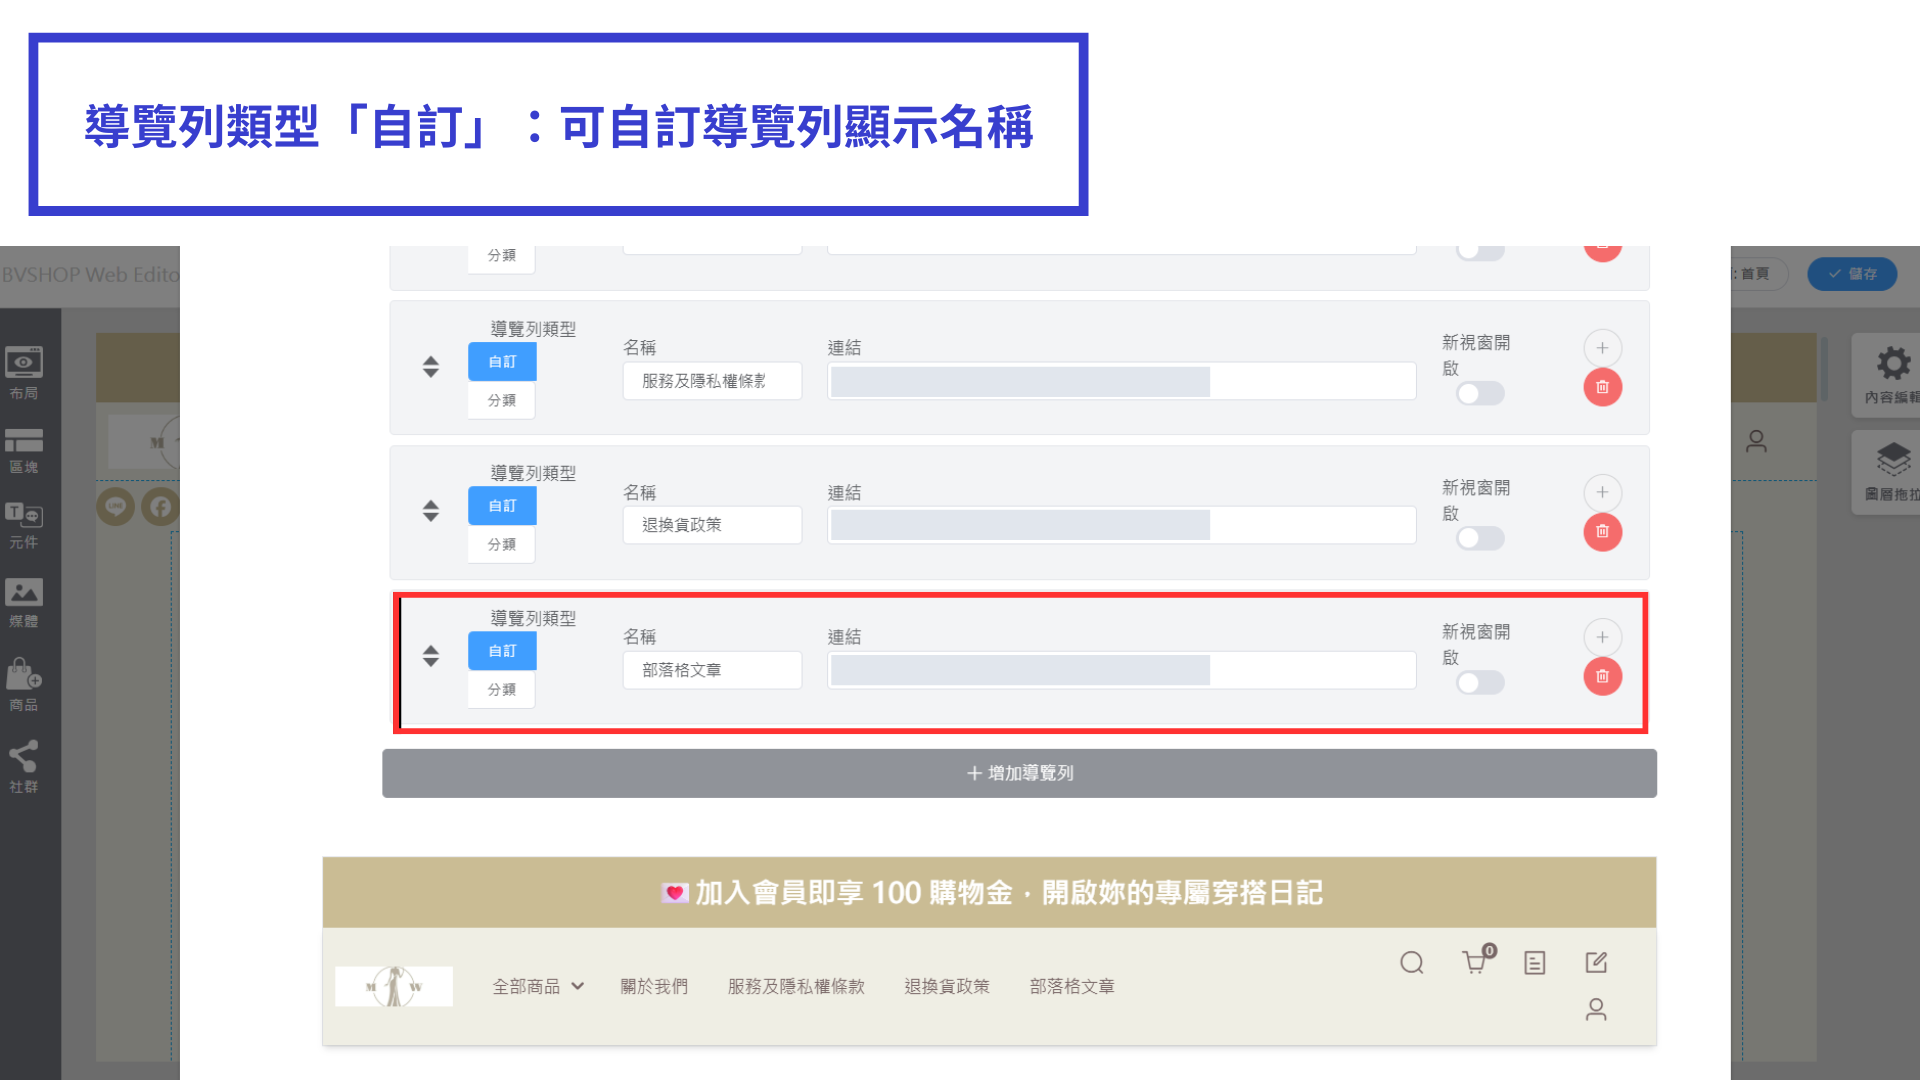Select 自訂 type for 服務及隱私權條款 row
Image resolution: width=1920 pixels, height=1080 pixels.
point(502,361)
